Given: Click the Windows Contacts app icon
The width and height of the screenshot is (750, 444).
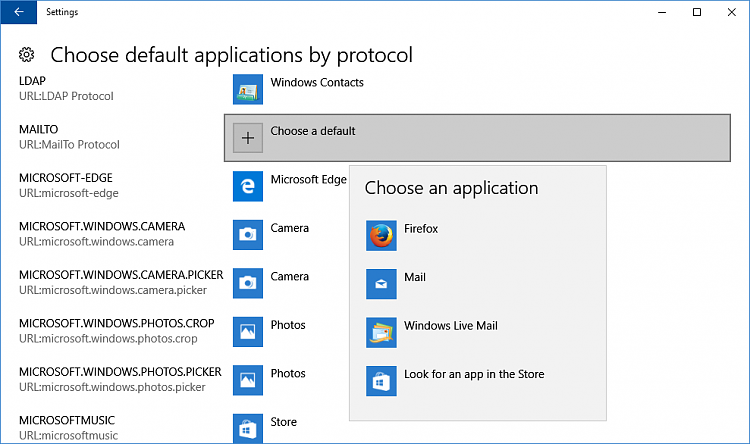Looking at the screenshot, I should (248, 89).
